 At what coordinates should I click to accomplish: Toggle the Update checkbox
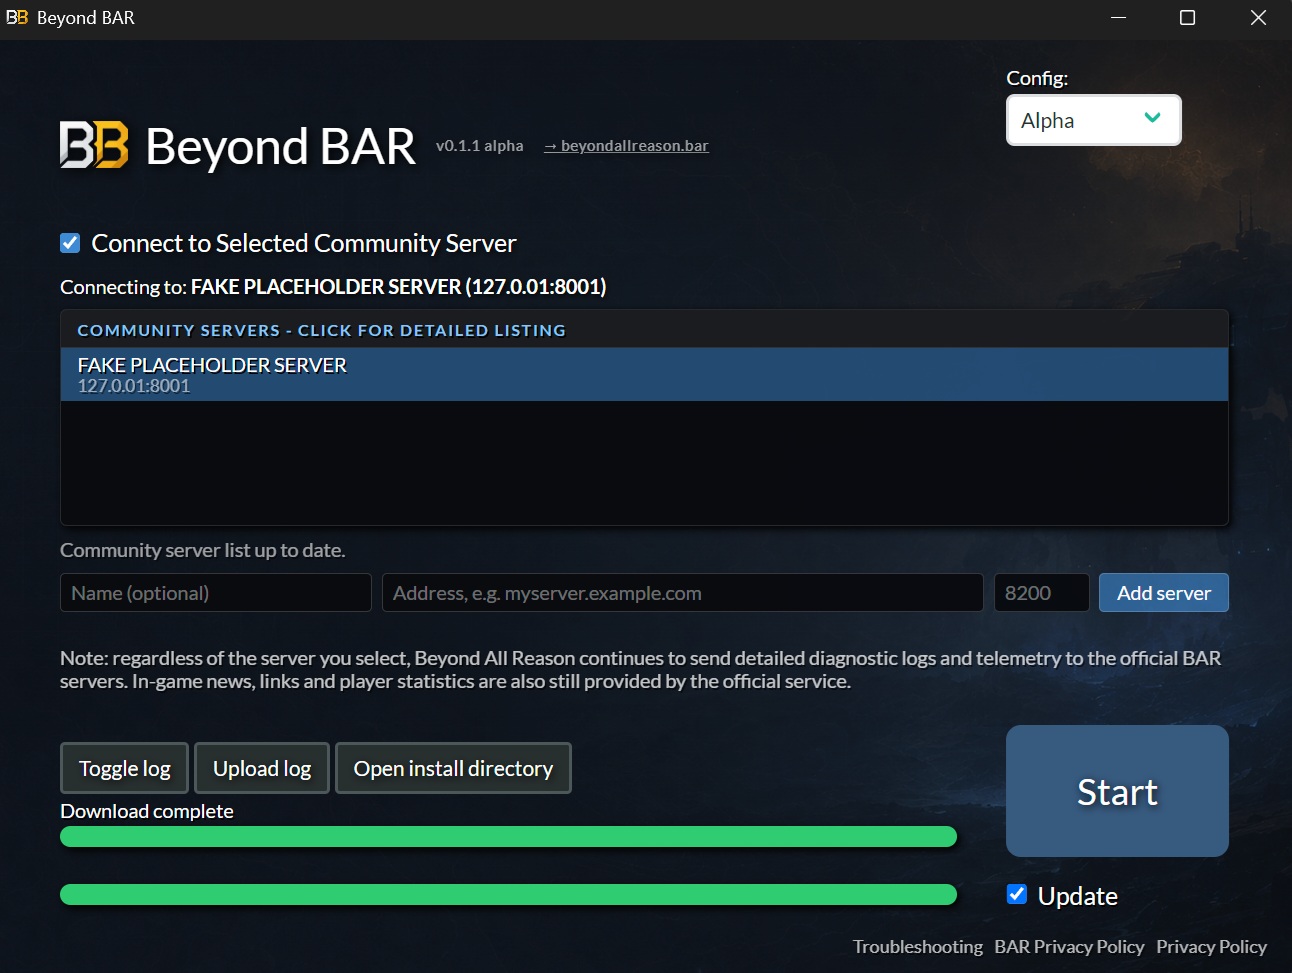pos(1017,894)
